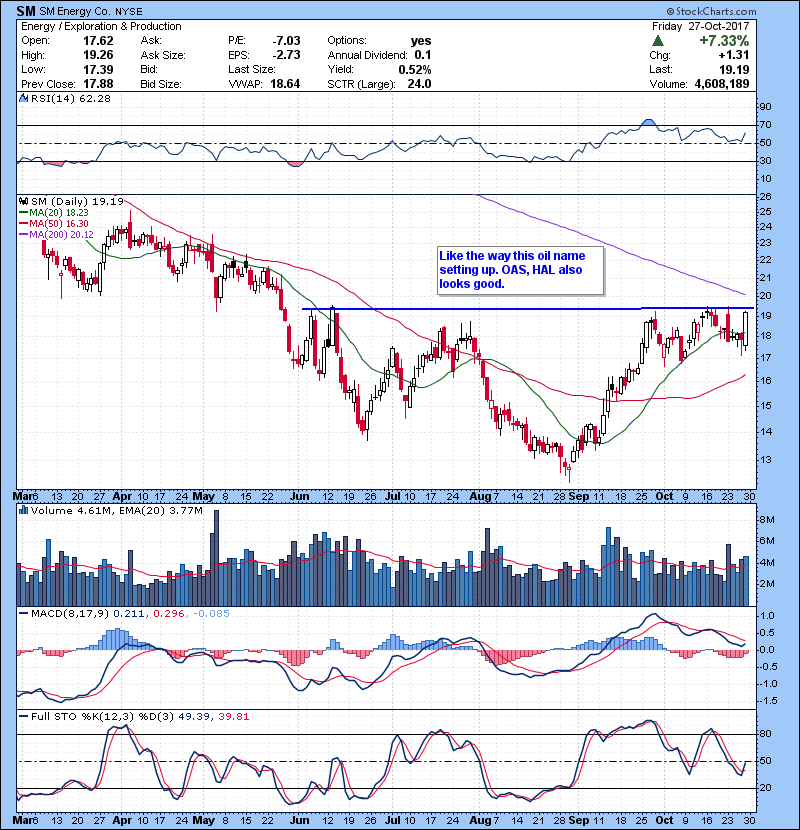Click the MACD(8,17,9) indicator label

(70, 614)
